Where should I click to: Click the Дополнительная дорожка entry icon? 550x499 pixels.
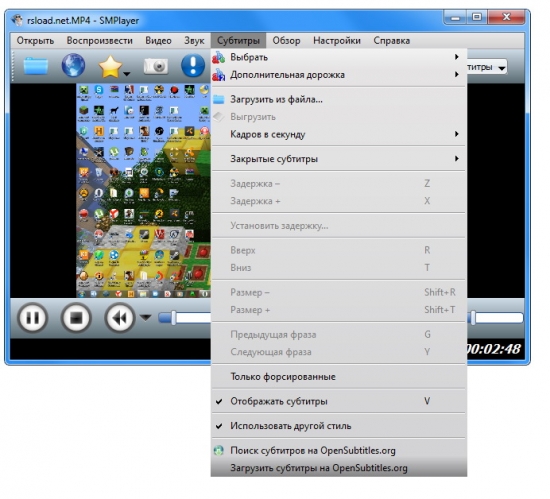point(219,75)
